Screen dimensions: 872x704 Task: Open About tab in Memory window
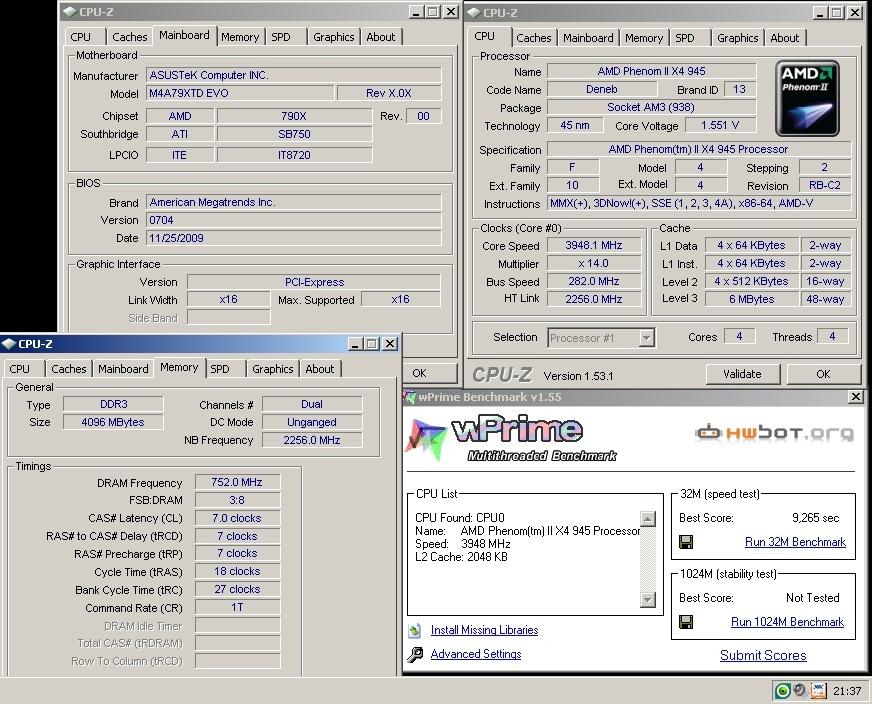coord(320,369)
